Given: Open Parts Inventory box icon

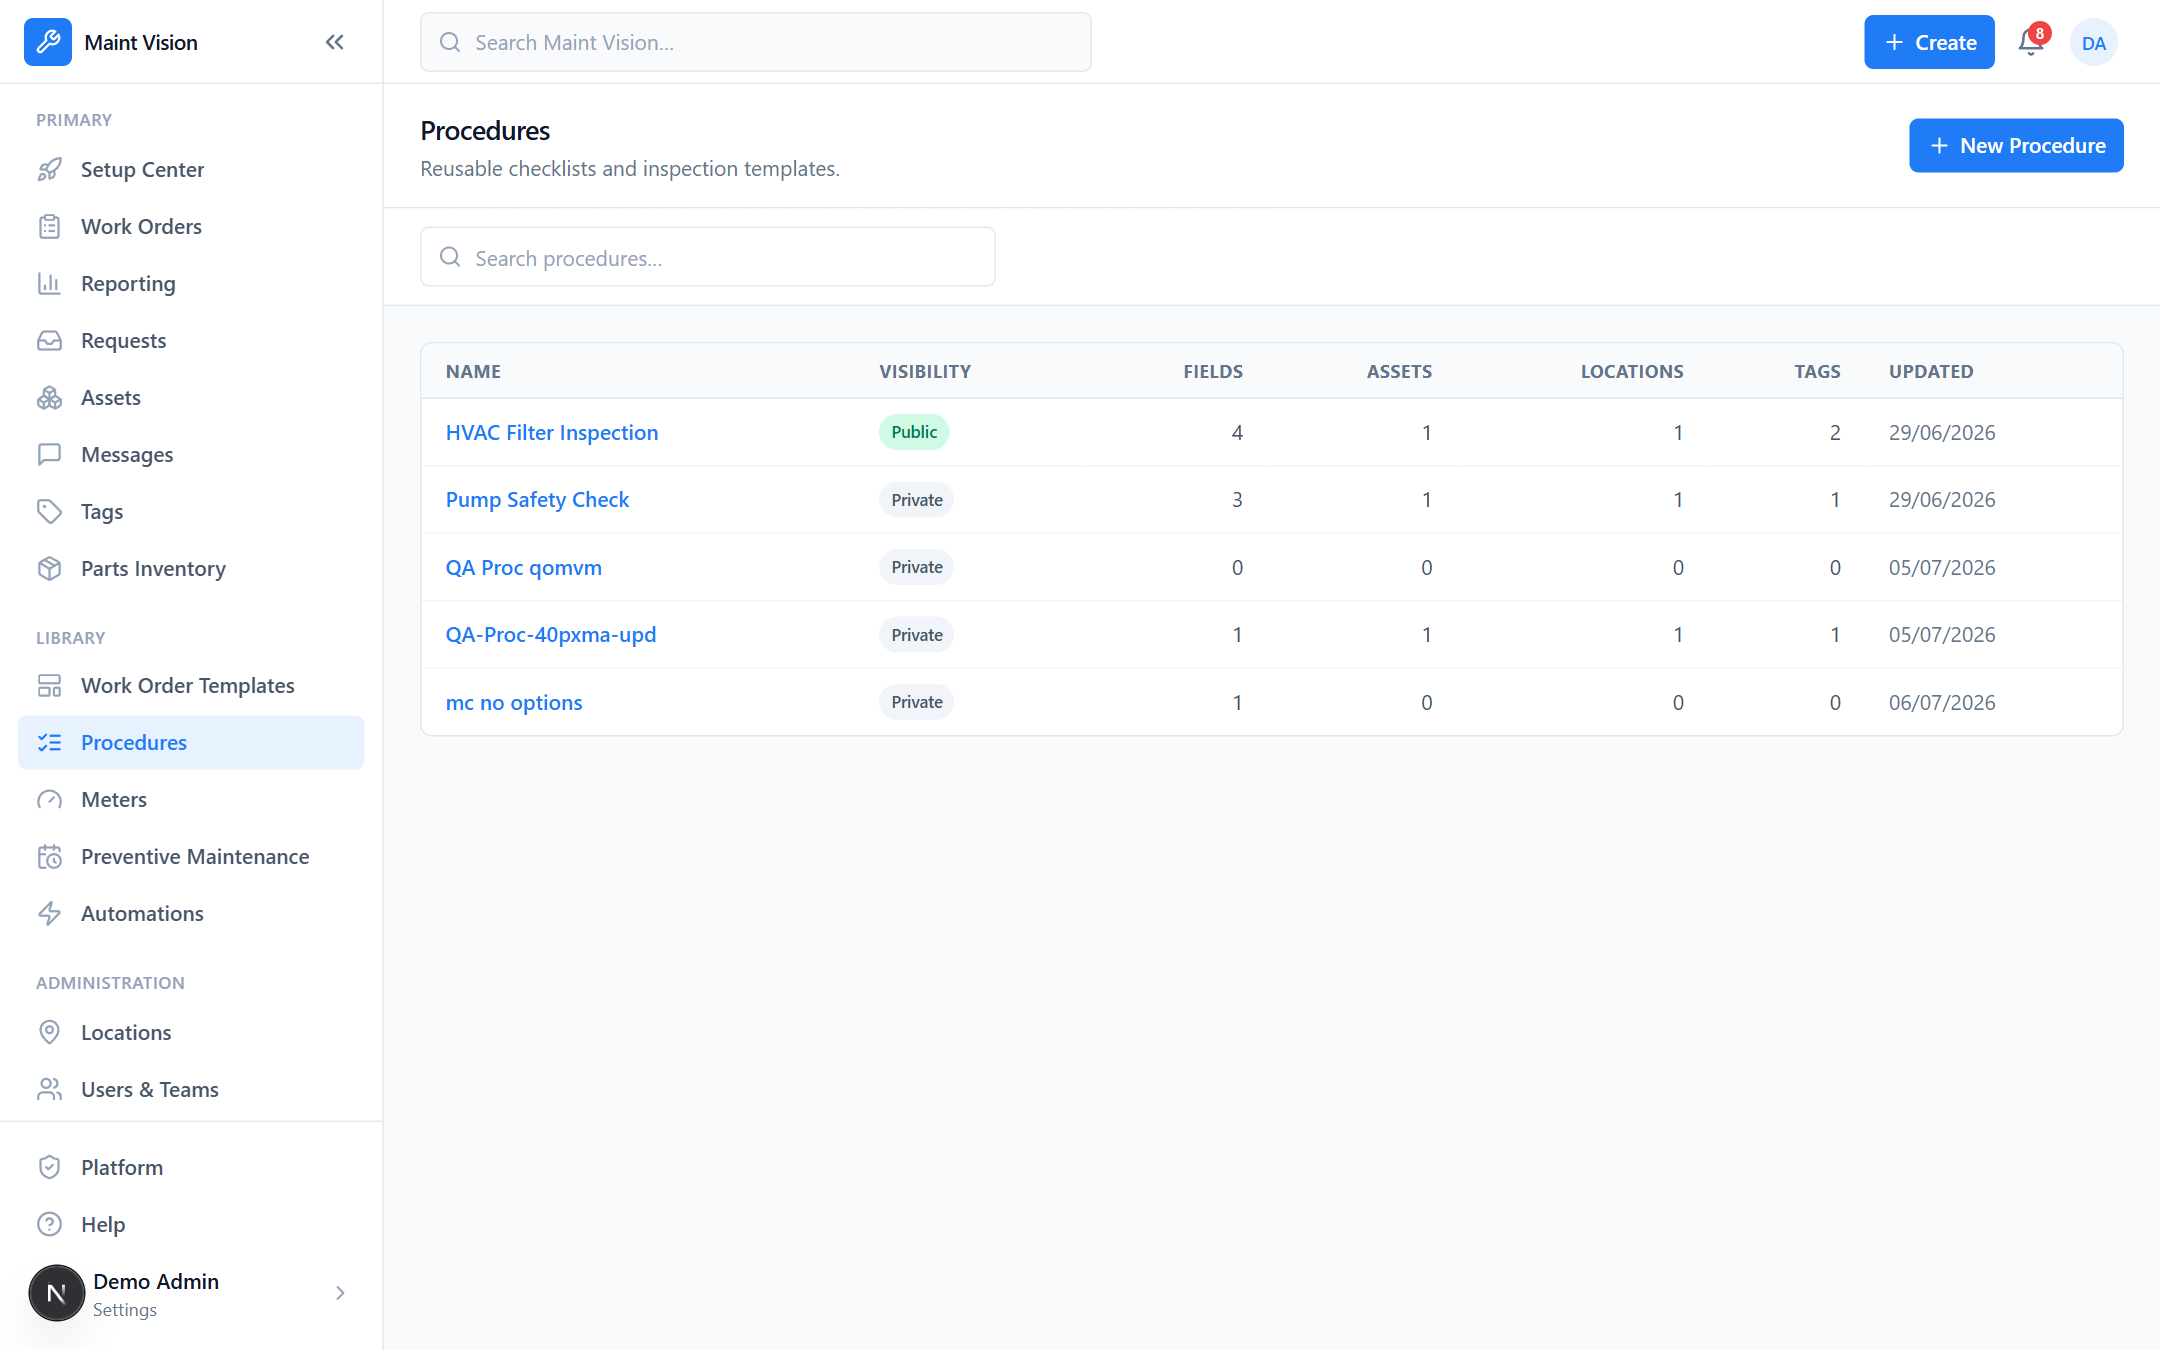Looking at the screenshot, I should [x=49, y=569].
